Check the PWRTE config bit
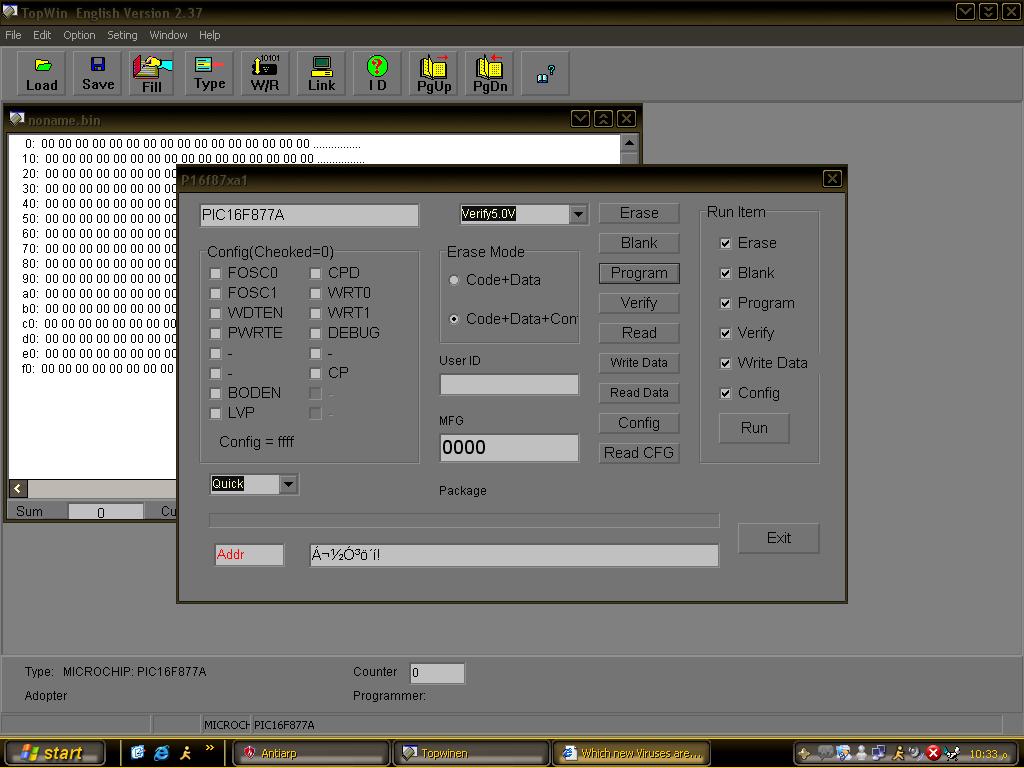The width and height of the screenshot is (1024, 768). 215,333
